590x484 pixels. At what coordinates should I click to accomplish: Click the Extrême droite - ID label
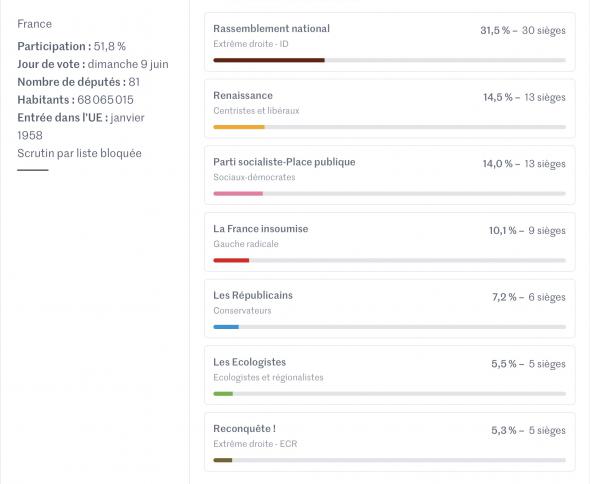point(251,44)
